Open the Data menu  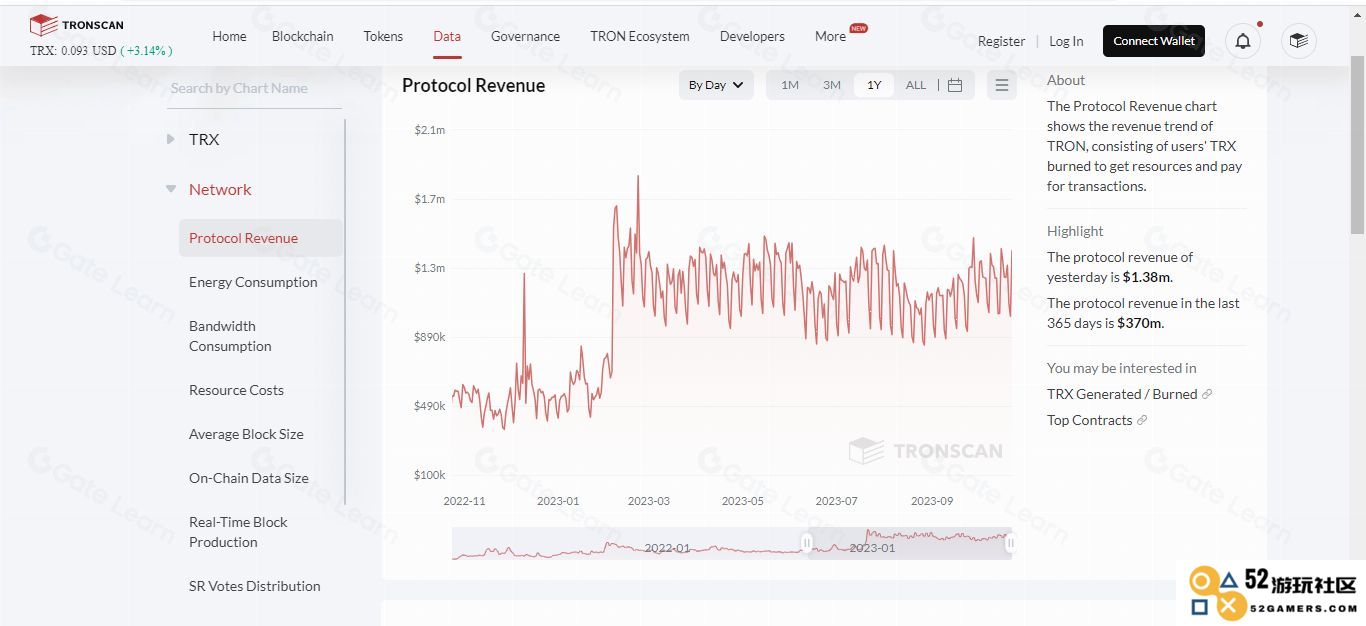pyautogui.click(x=447, y=36)
